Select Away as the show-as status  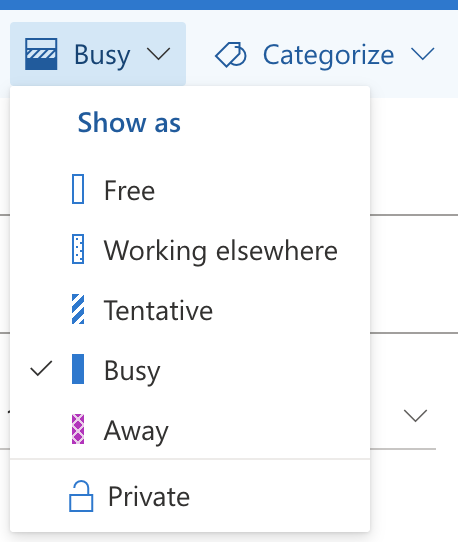[x=190, y=429]
